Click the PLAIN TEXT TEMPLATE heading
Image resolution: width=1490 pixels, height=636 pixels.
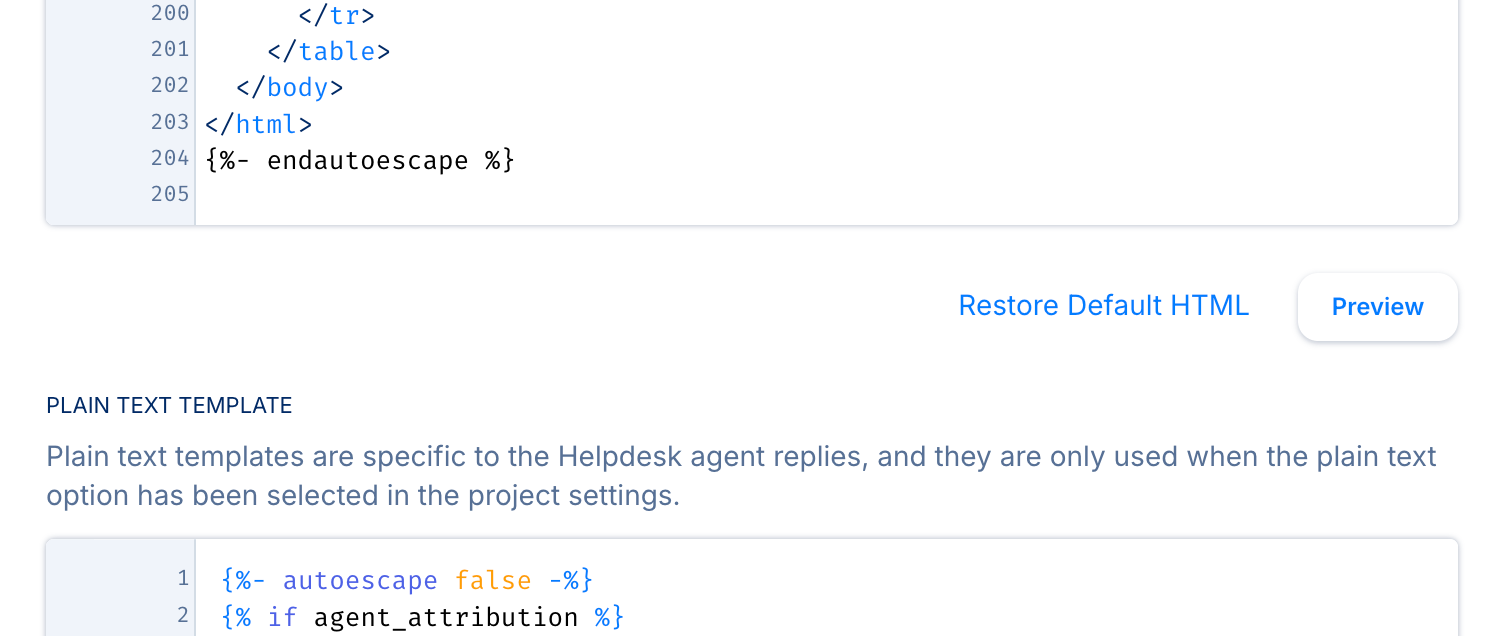click(x=169, y=406)
